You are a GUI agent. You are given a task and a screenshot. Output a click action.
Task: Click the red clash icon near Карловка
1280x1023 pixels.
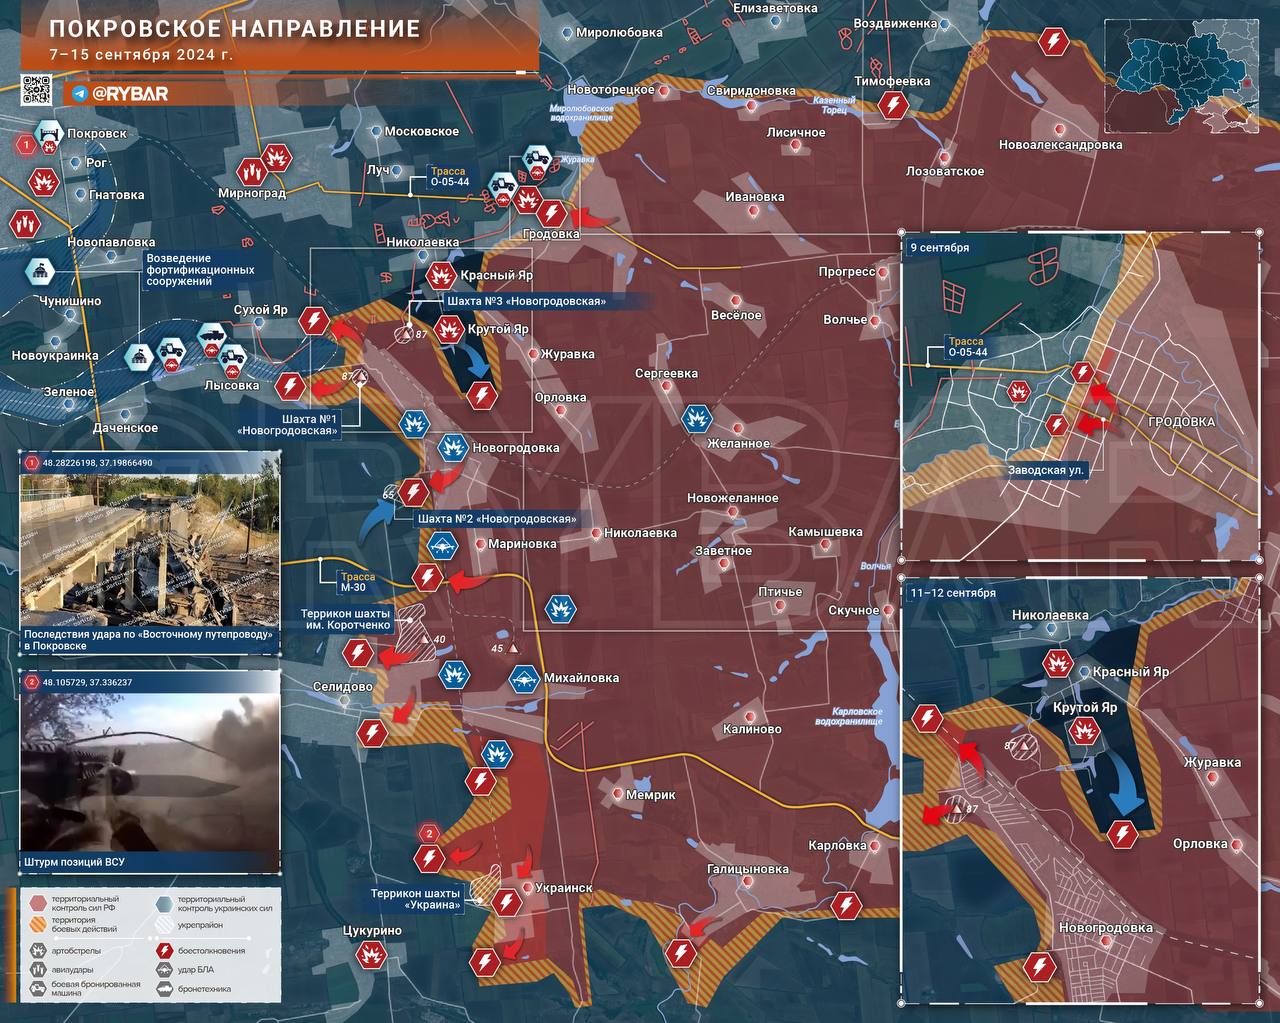(x=848, y=906)
